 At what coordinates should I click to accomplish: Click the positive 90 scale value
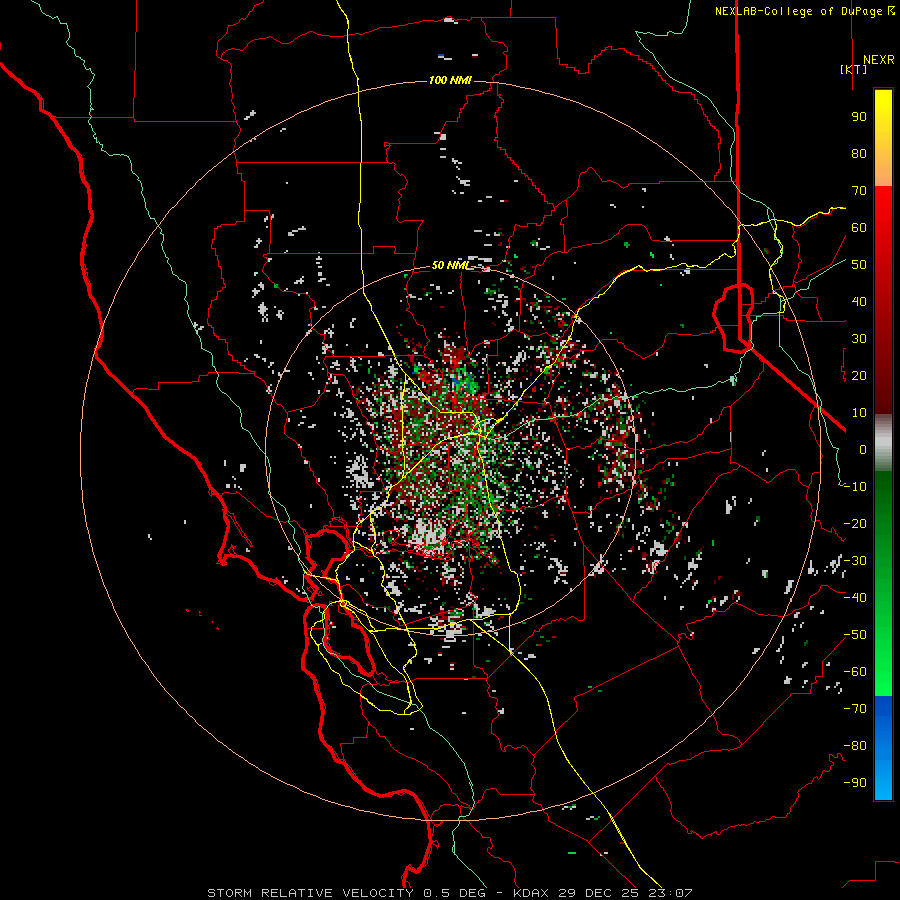pyautogui.click(x=859, y=117)
